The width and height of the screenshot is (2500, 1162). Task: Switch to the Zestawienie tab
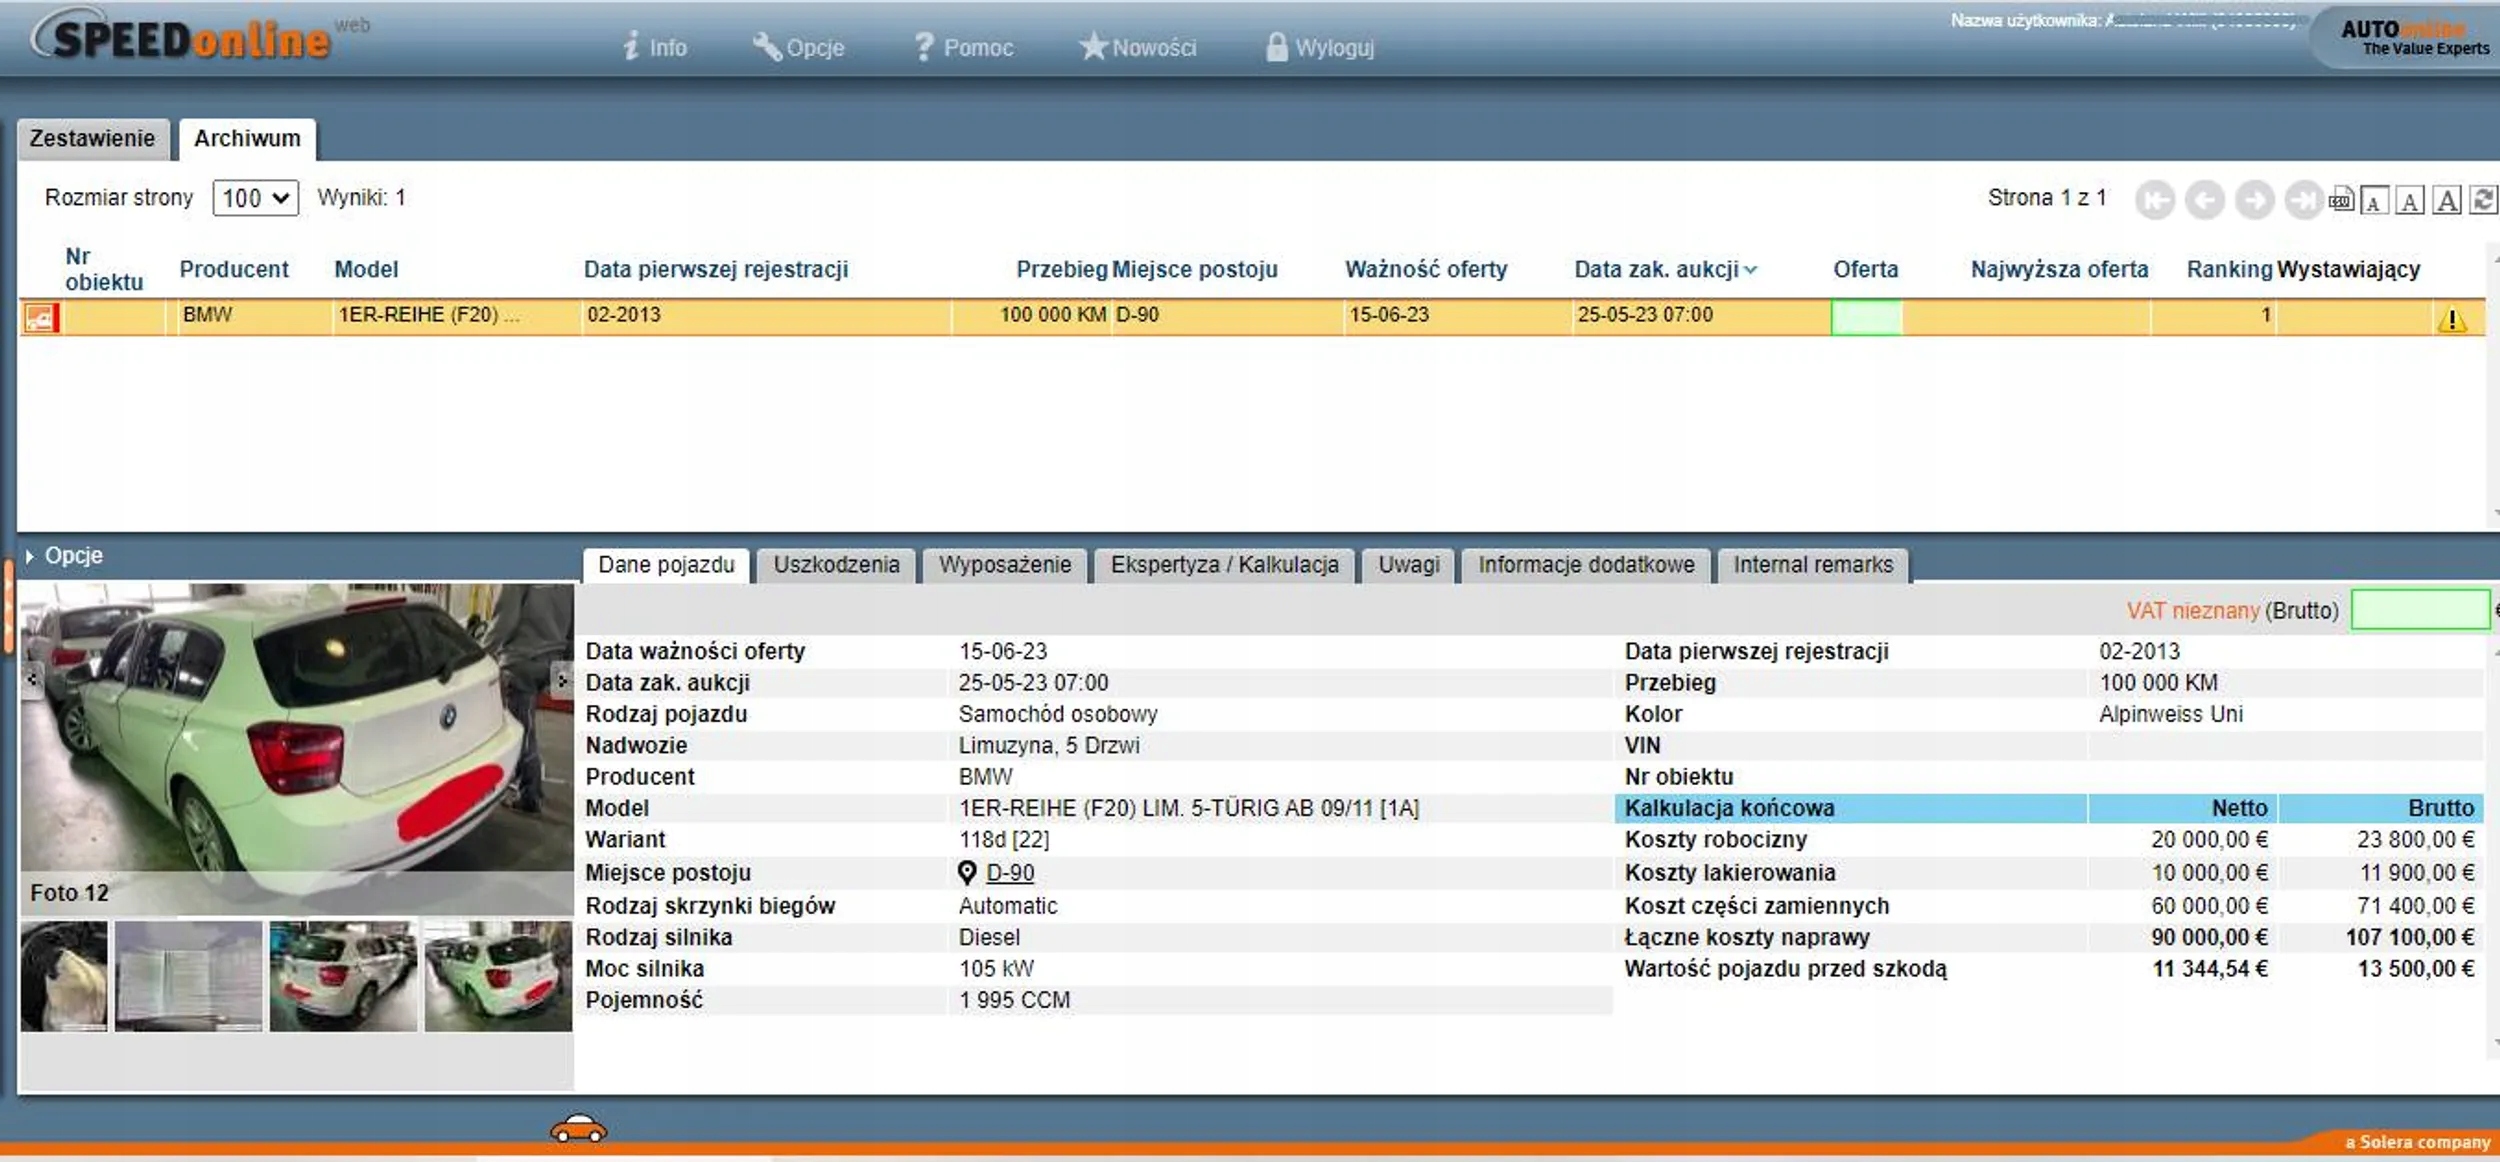tap(92, 139)
